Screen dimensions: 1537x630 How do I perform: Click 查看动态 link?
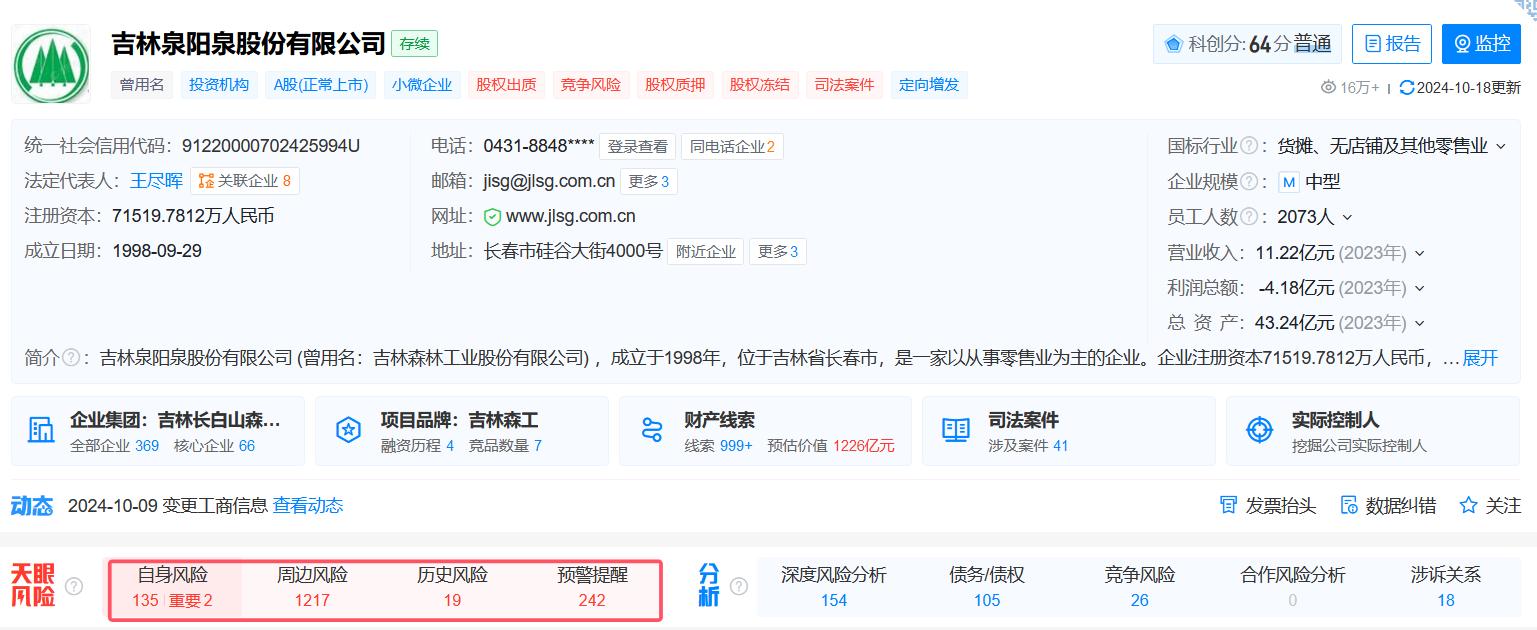(308, 506)
